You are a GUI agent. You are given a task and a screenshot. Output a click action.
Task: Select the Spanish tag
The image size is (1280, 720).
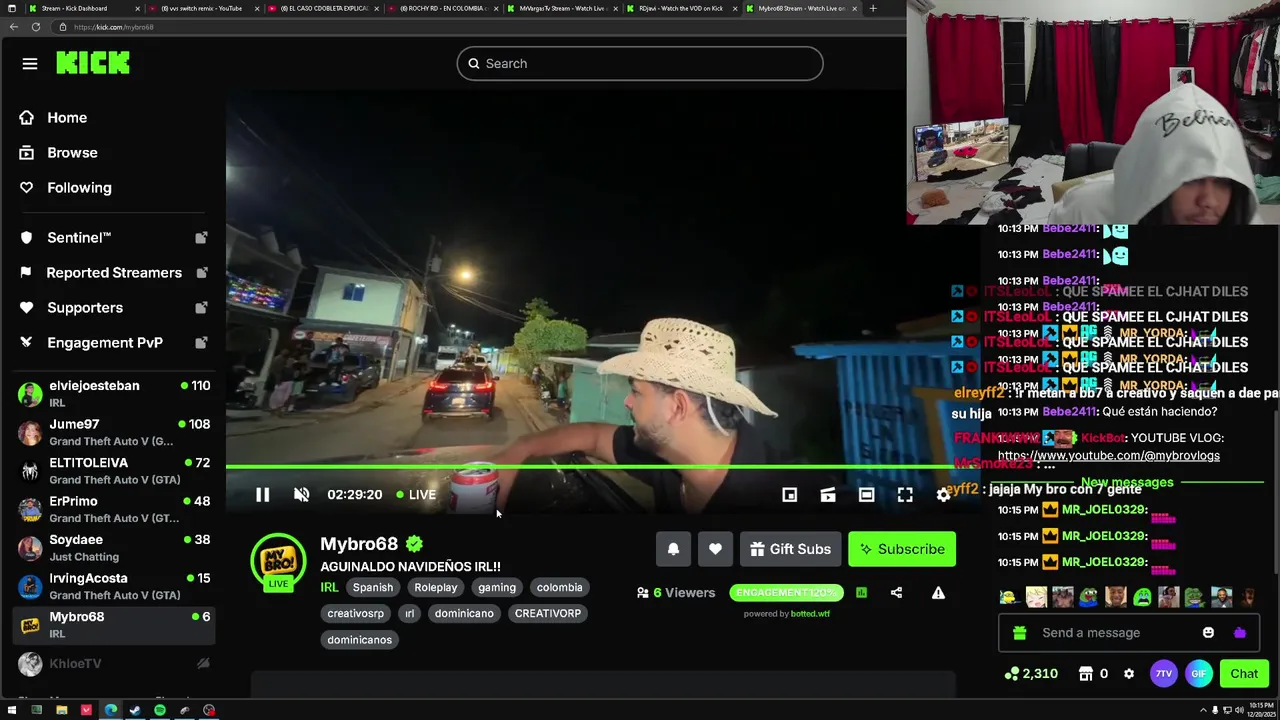click(373, 588)
